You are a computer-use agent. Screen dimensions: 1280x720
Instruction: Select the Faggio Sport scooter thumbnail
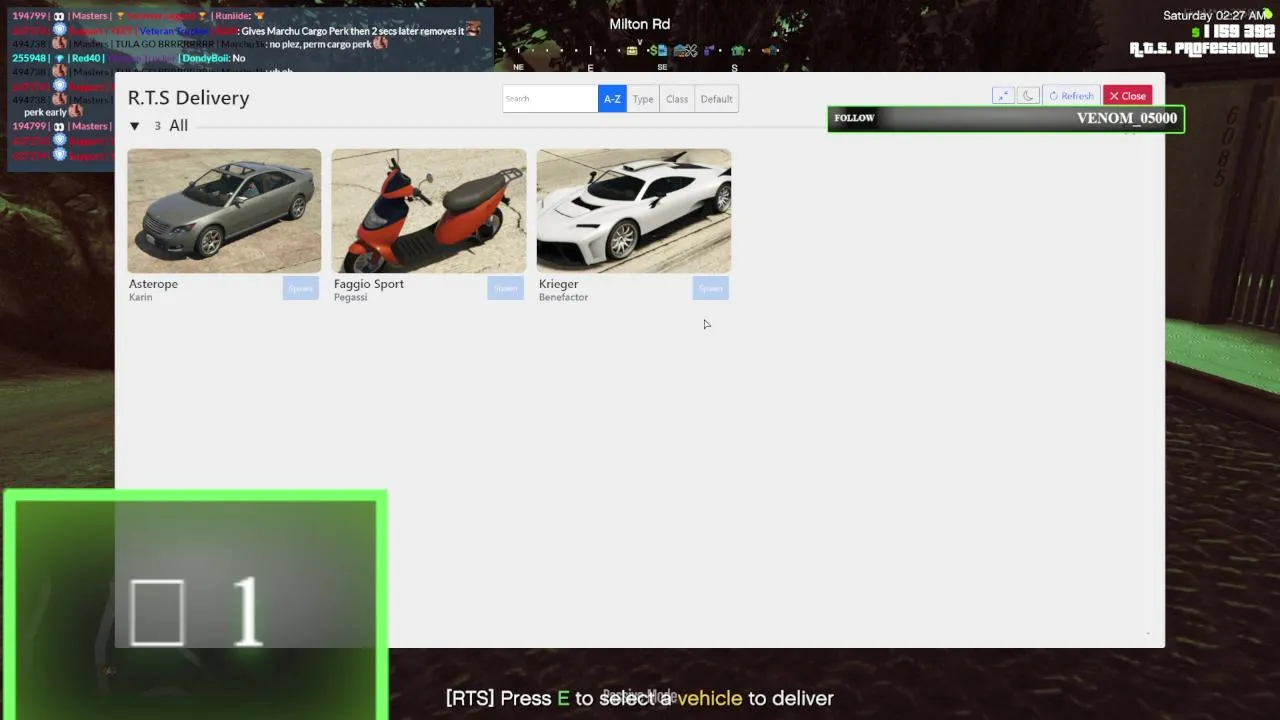(x=429, y=211)
